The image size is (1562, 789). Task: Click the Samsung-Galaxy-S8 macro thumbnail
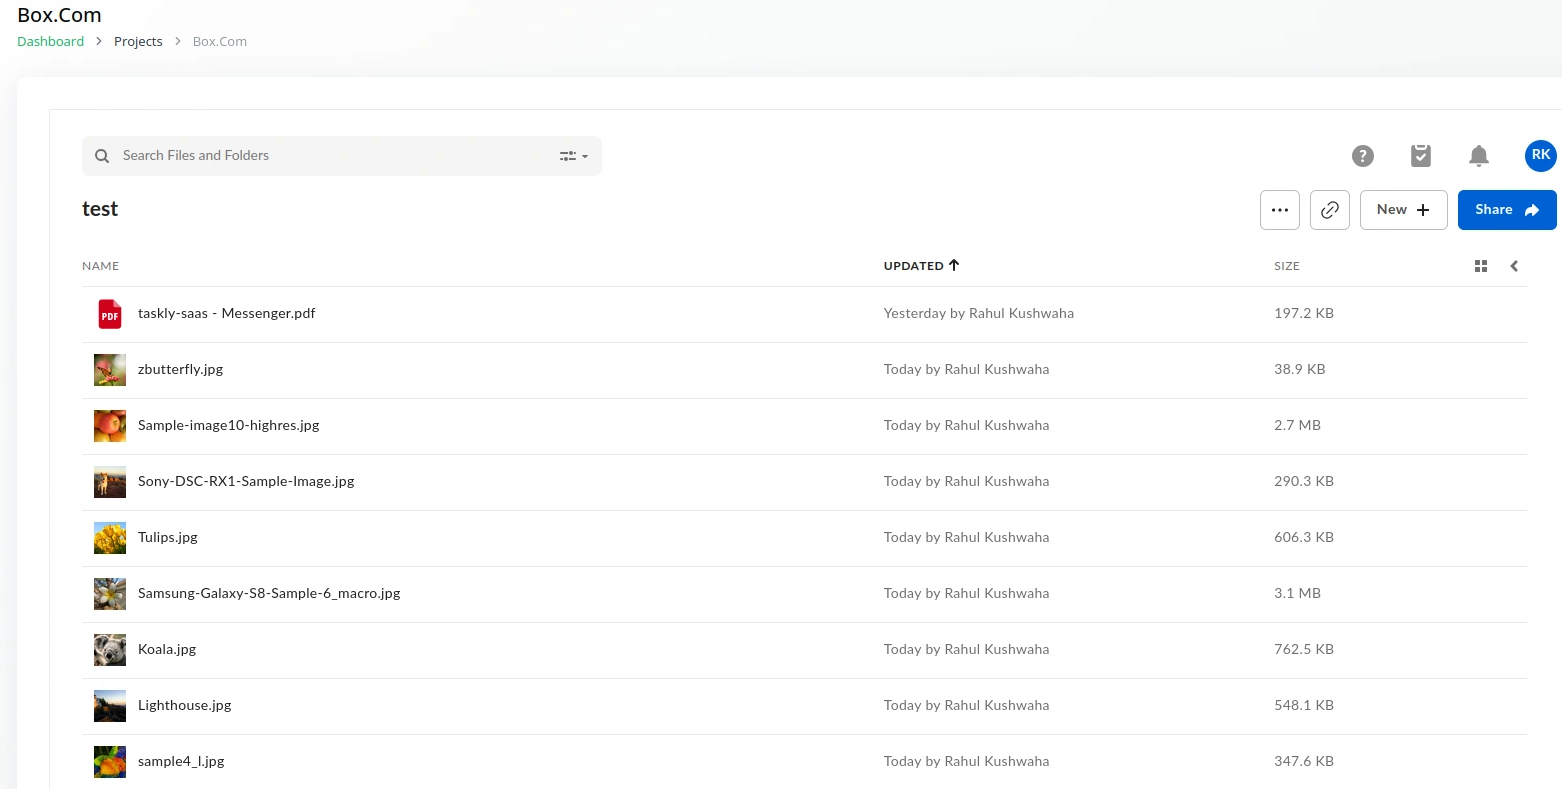click(x=110, y=594)
